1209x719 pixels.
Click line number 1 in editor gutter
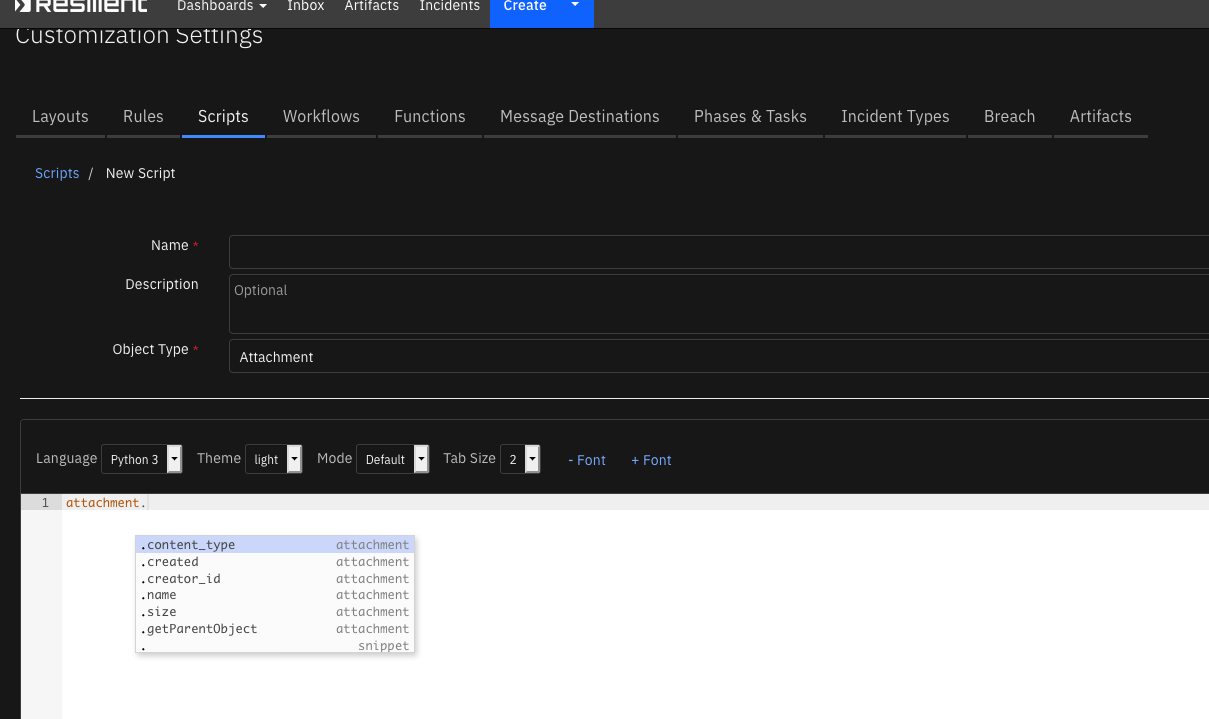pyautogui.click(x=44, y=503)
